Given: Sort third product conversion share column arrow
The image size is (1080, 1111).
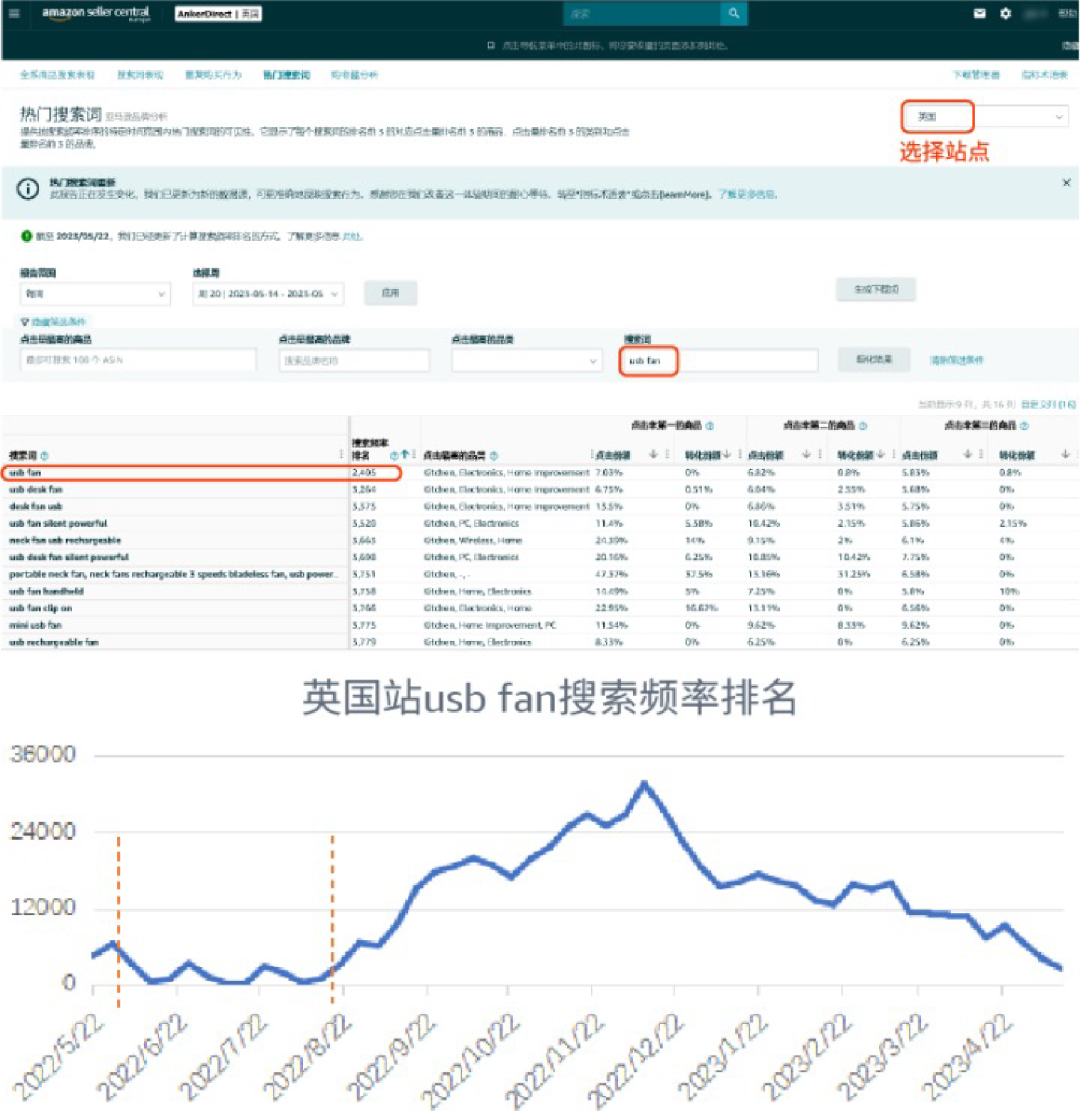Looking at the screenshot, I should 1064,454.
